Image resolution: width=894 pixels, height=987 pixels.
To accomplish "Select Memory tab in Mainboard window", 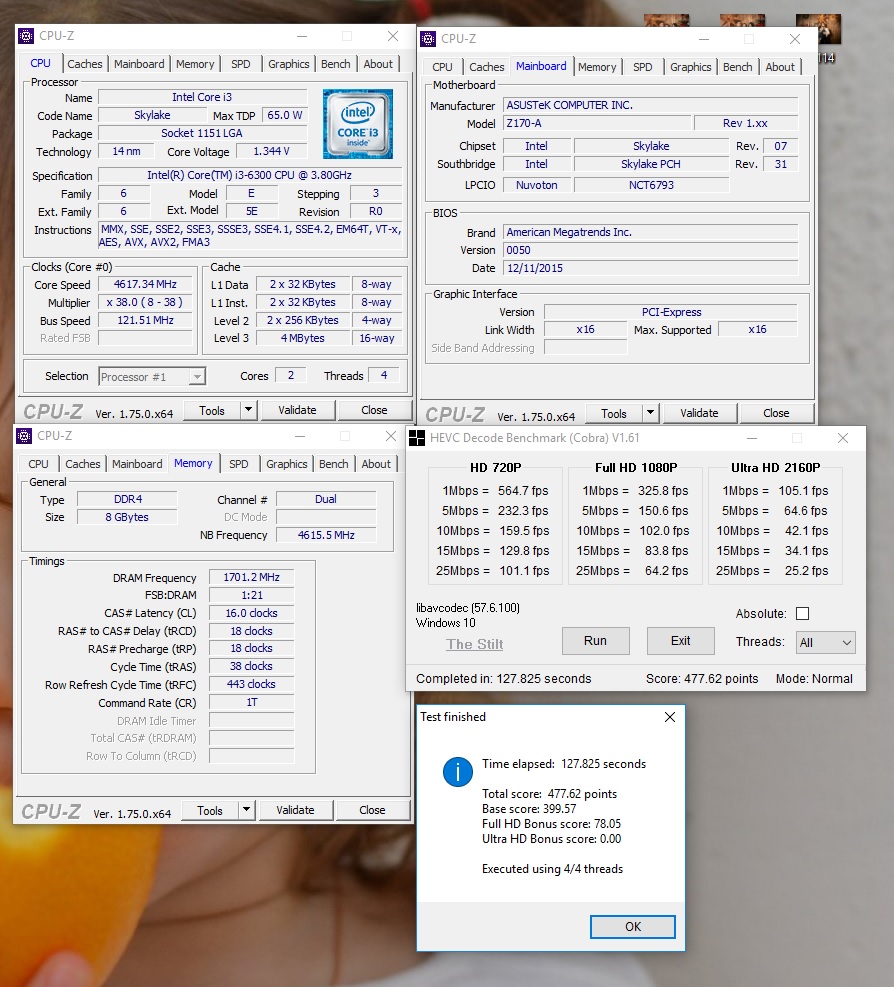I will pyautogui.click(x=597, y=67).
